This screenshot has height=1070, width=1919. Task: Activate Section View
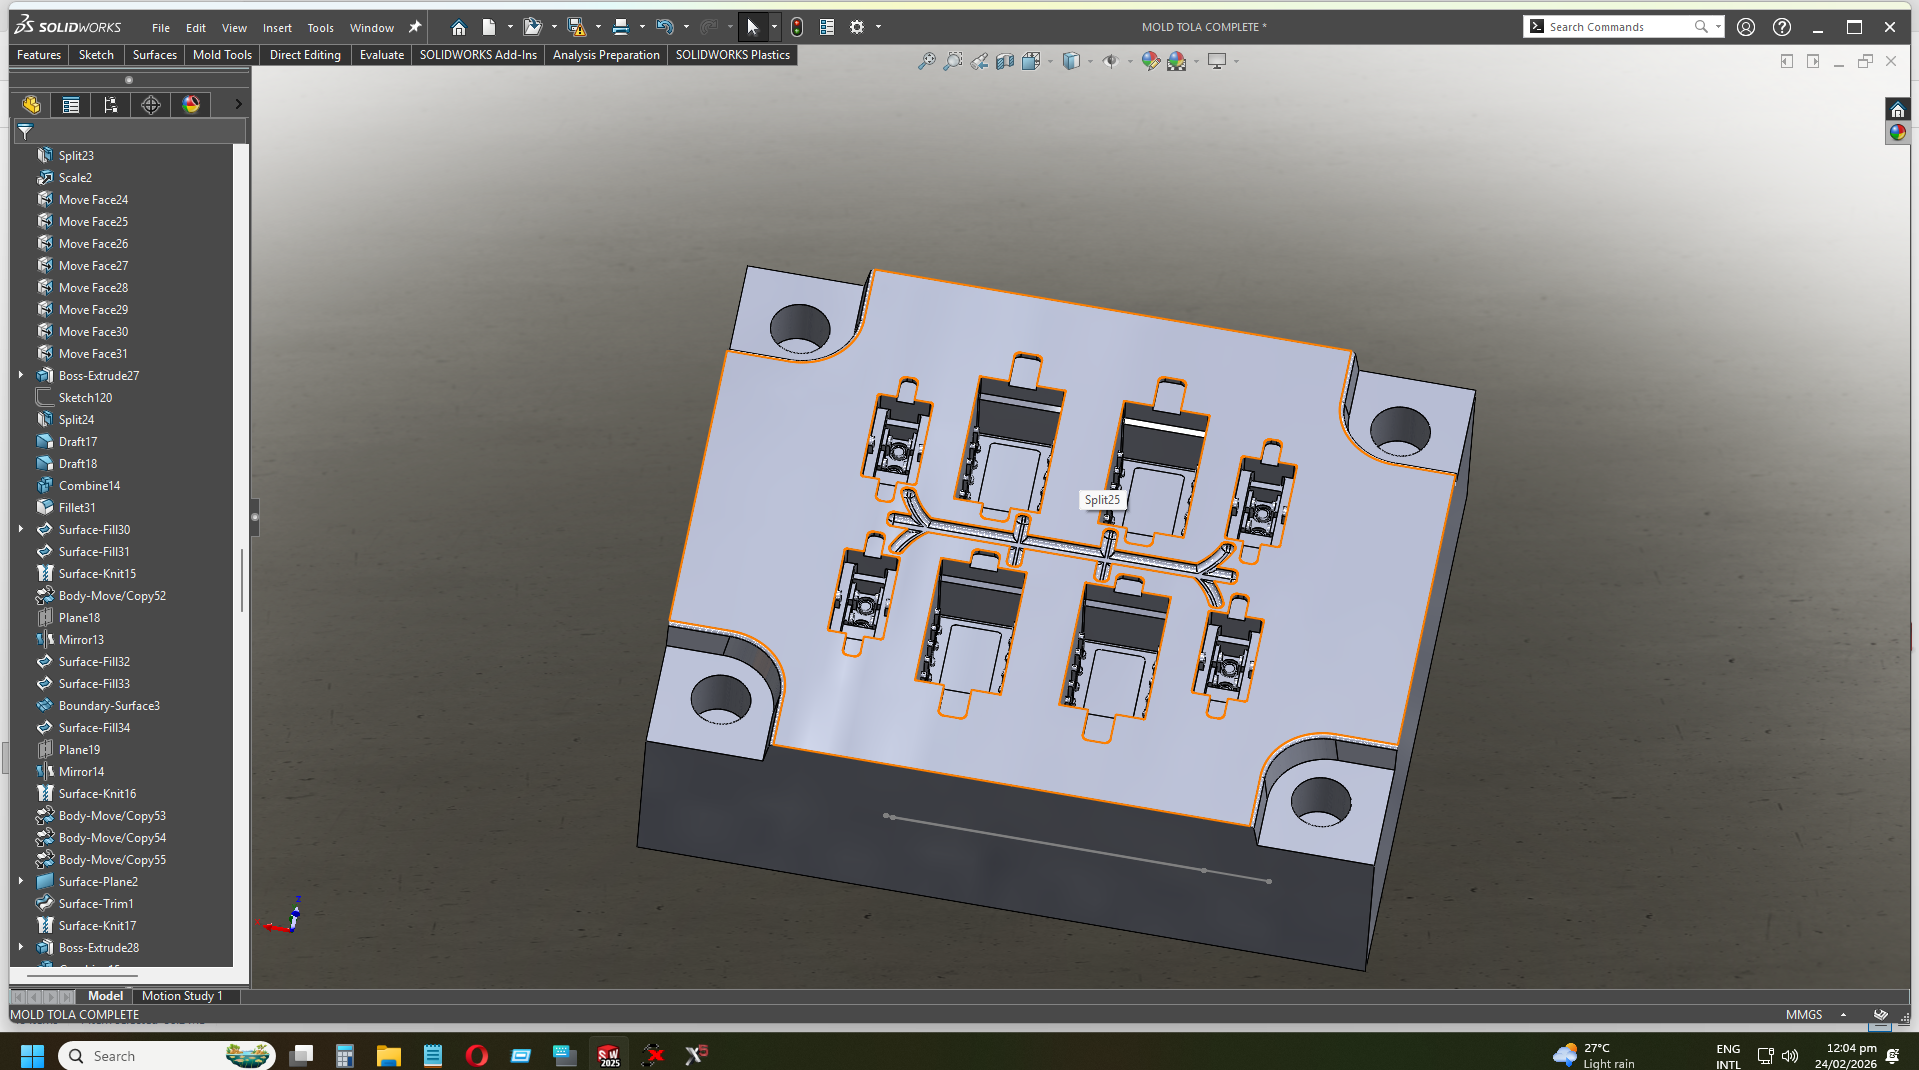pyautogui.click(x=1005, y=61)
